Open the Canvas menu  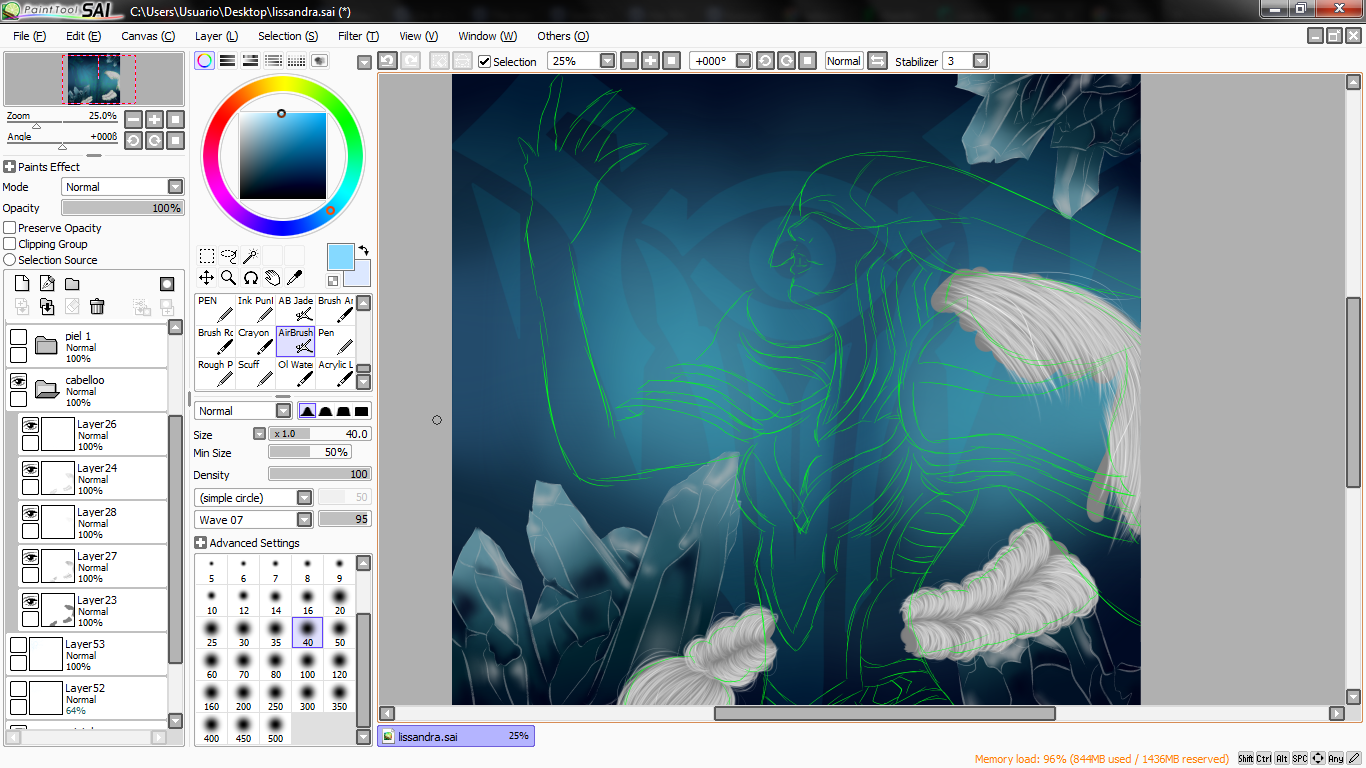pos(148,36)
